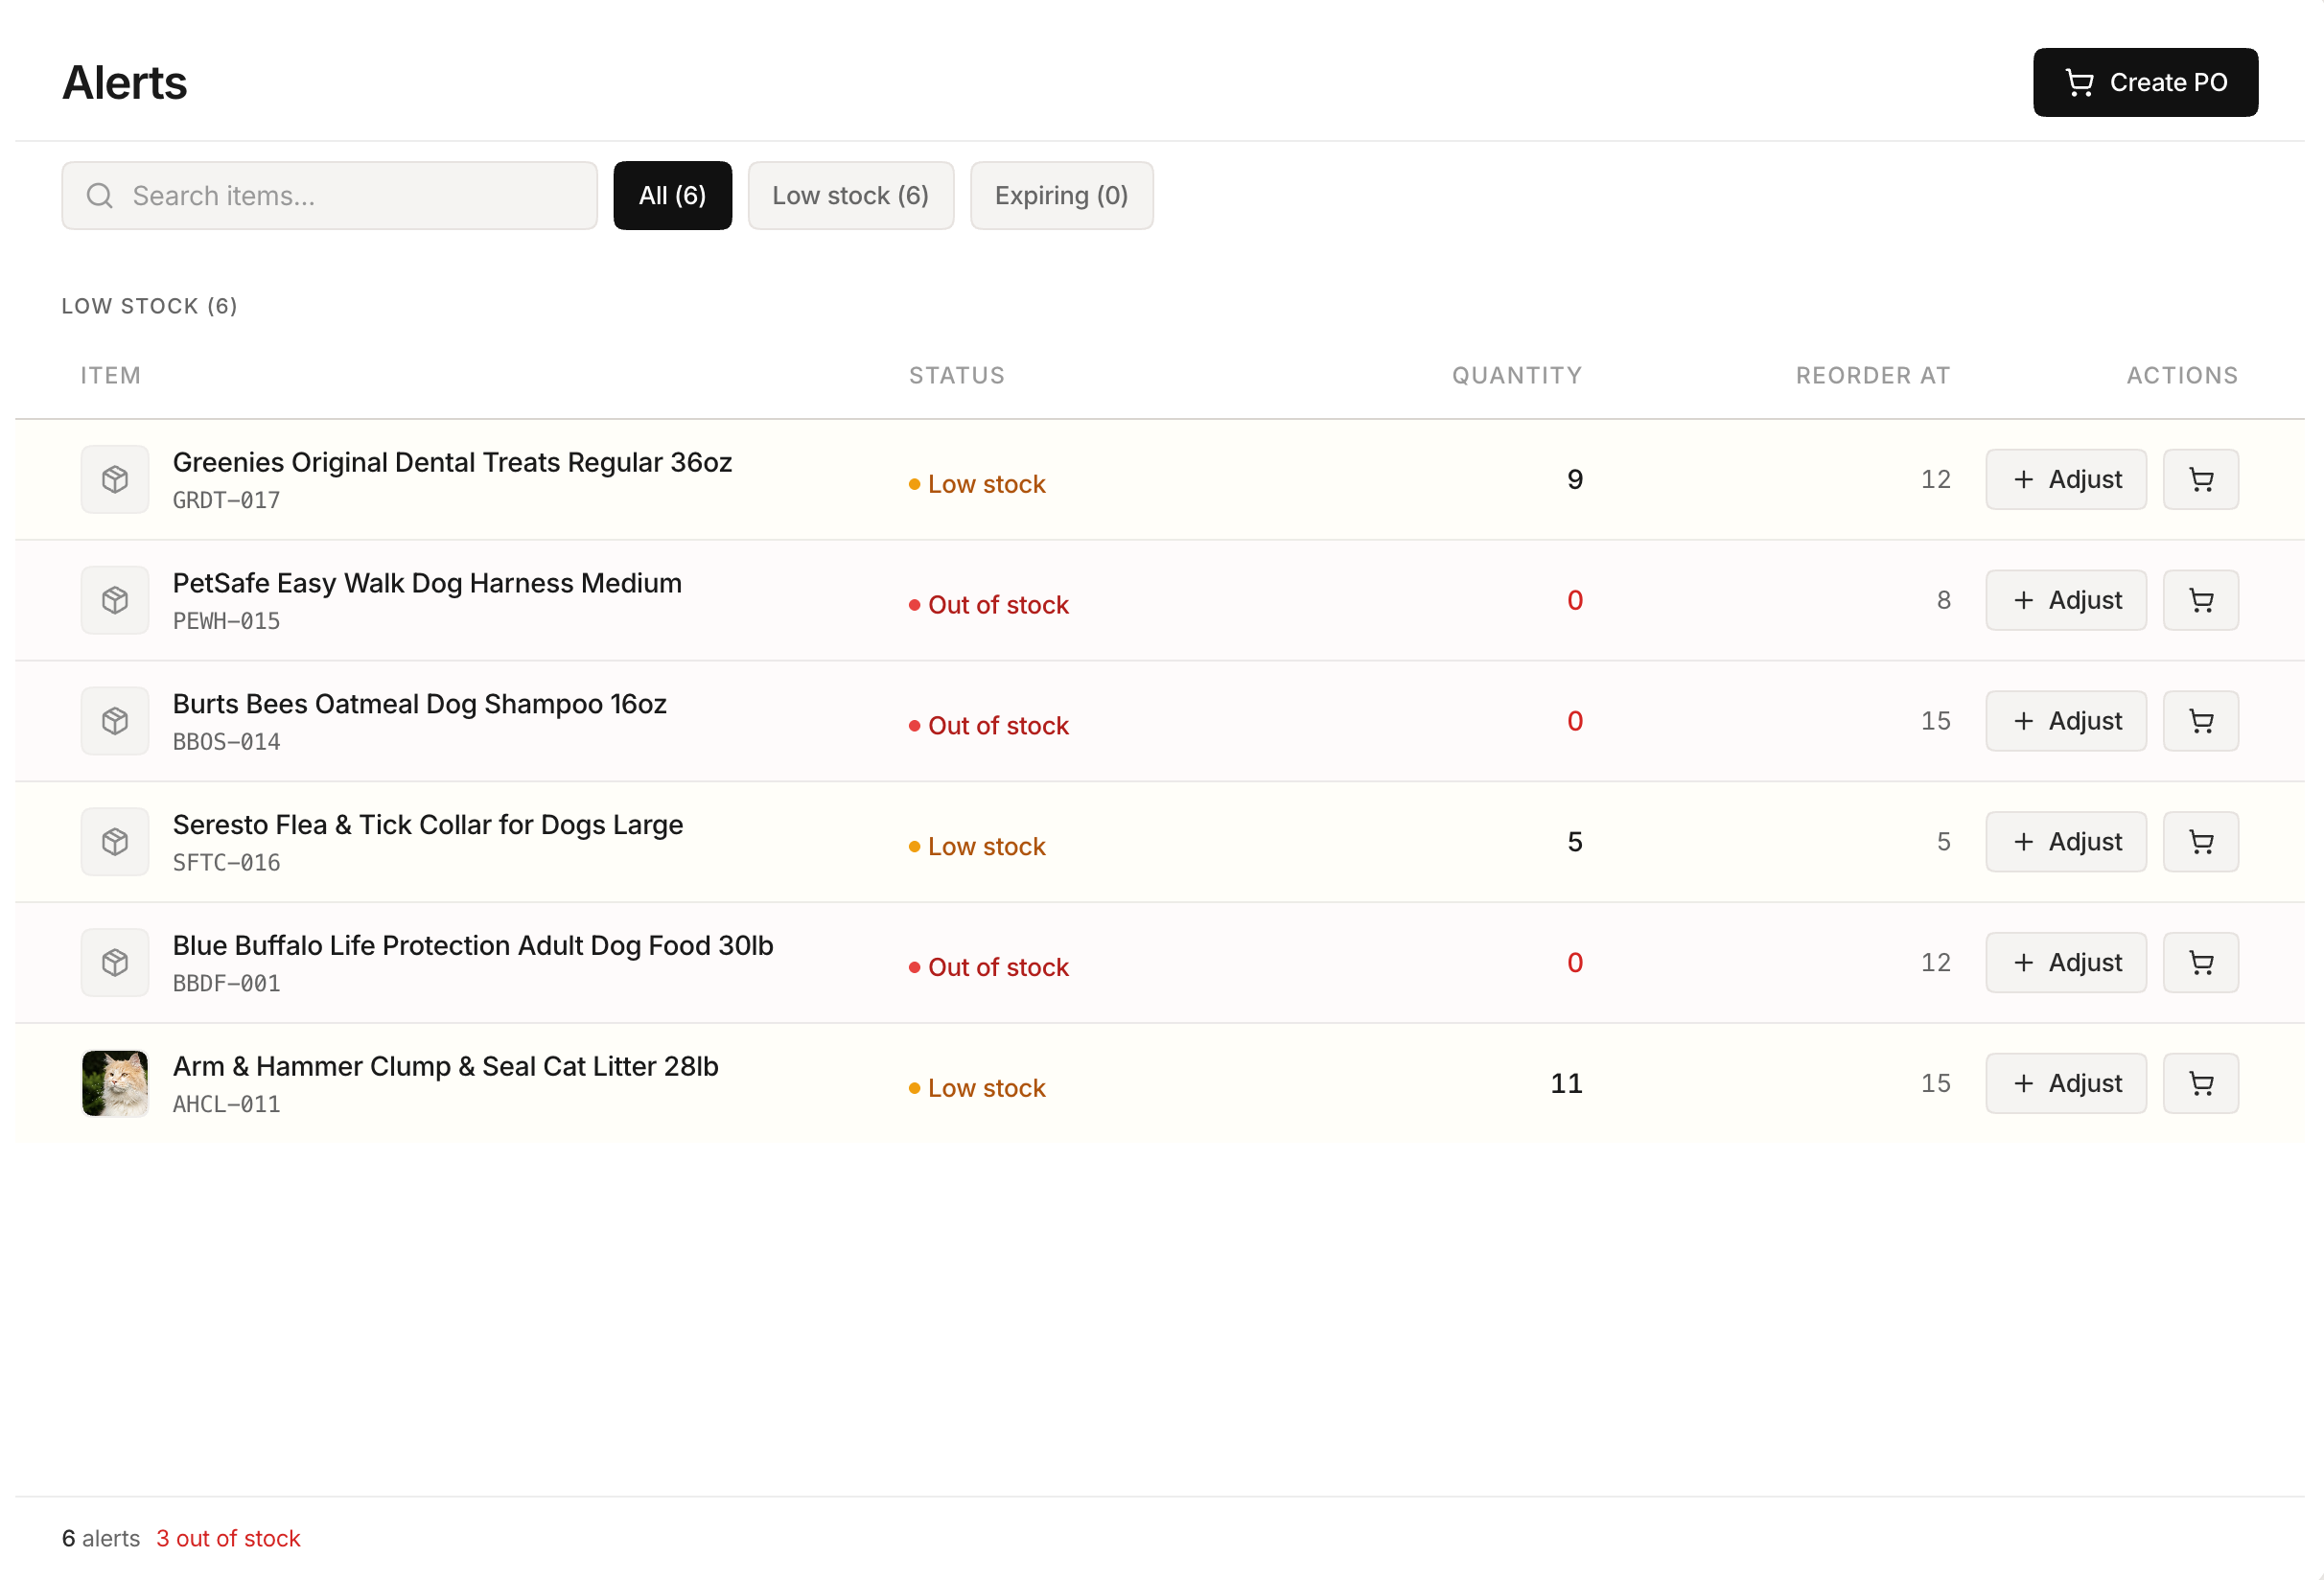Click the package icon for Burts Bees Shampoo

(114, 720)
